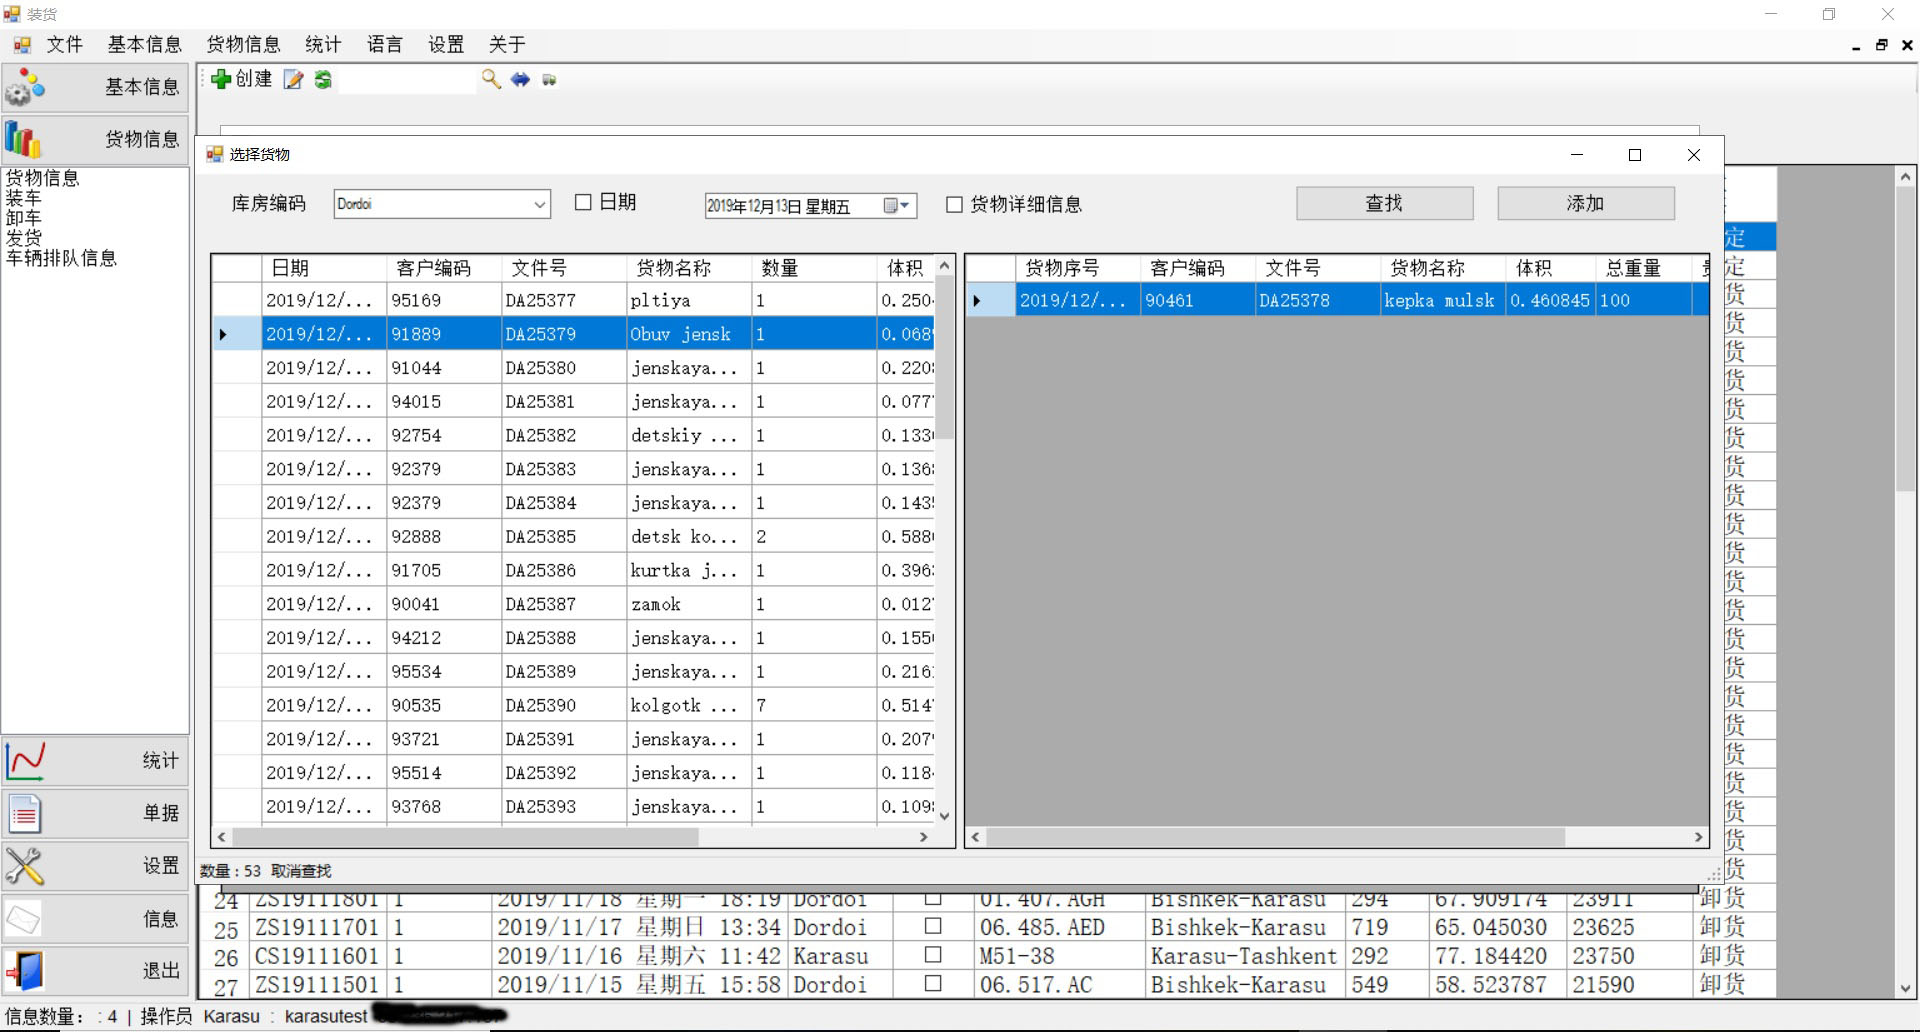Enable the 日期 date filter checkbox
The width and height of the screenshot is (1920, 1032).
tap(584, 203)
